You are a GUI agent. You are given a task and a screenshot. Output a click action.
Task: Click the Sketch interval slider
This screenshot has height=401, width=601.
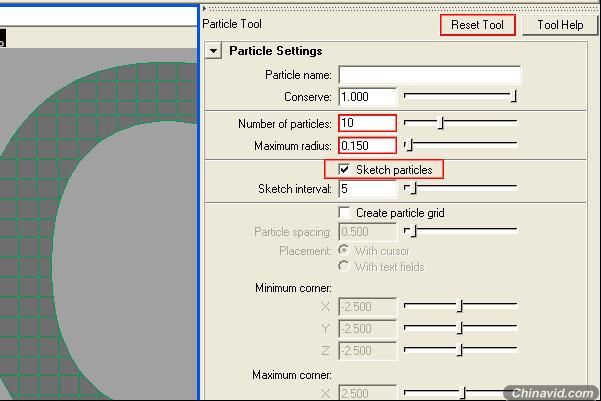[459, 188]
